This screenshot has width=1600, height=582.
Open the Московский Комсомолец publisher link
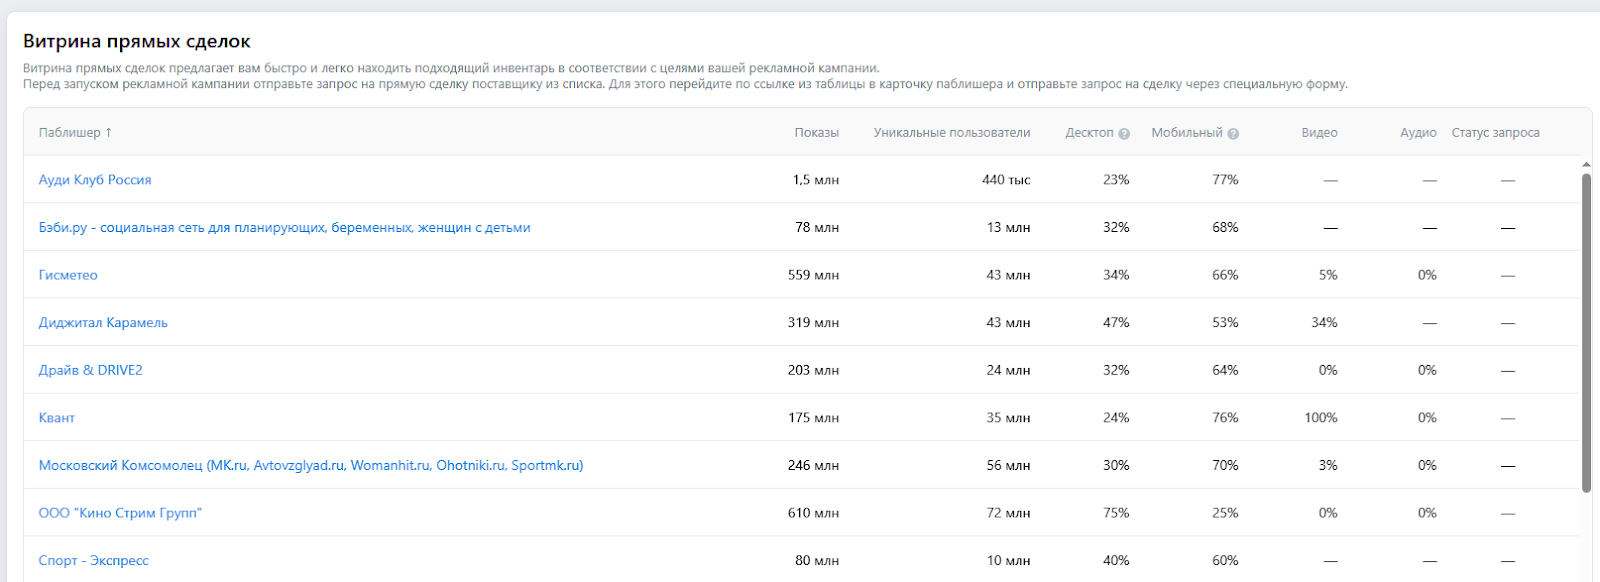(x=311, y=466)
